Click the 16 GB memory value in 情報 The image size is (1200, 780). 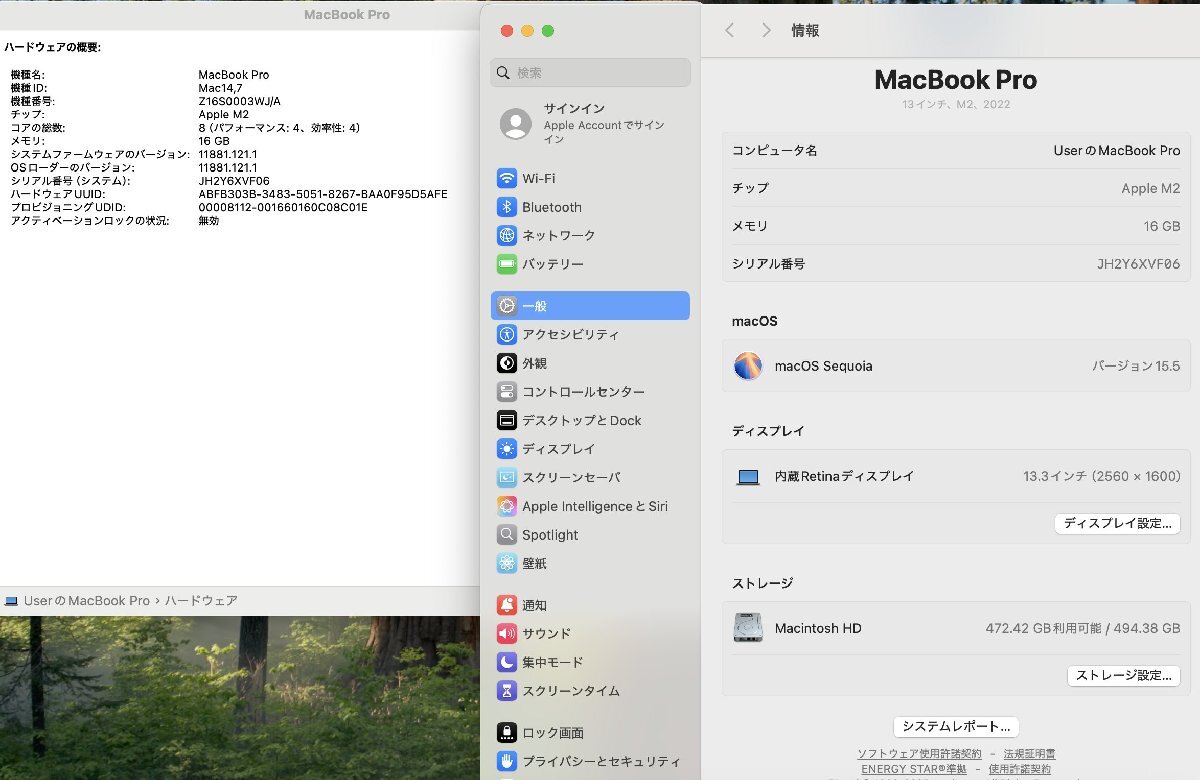[x=1162, y=226]
